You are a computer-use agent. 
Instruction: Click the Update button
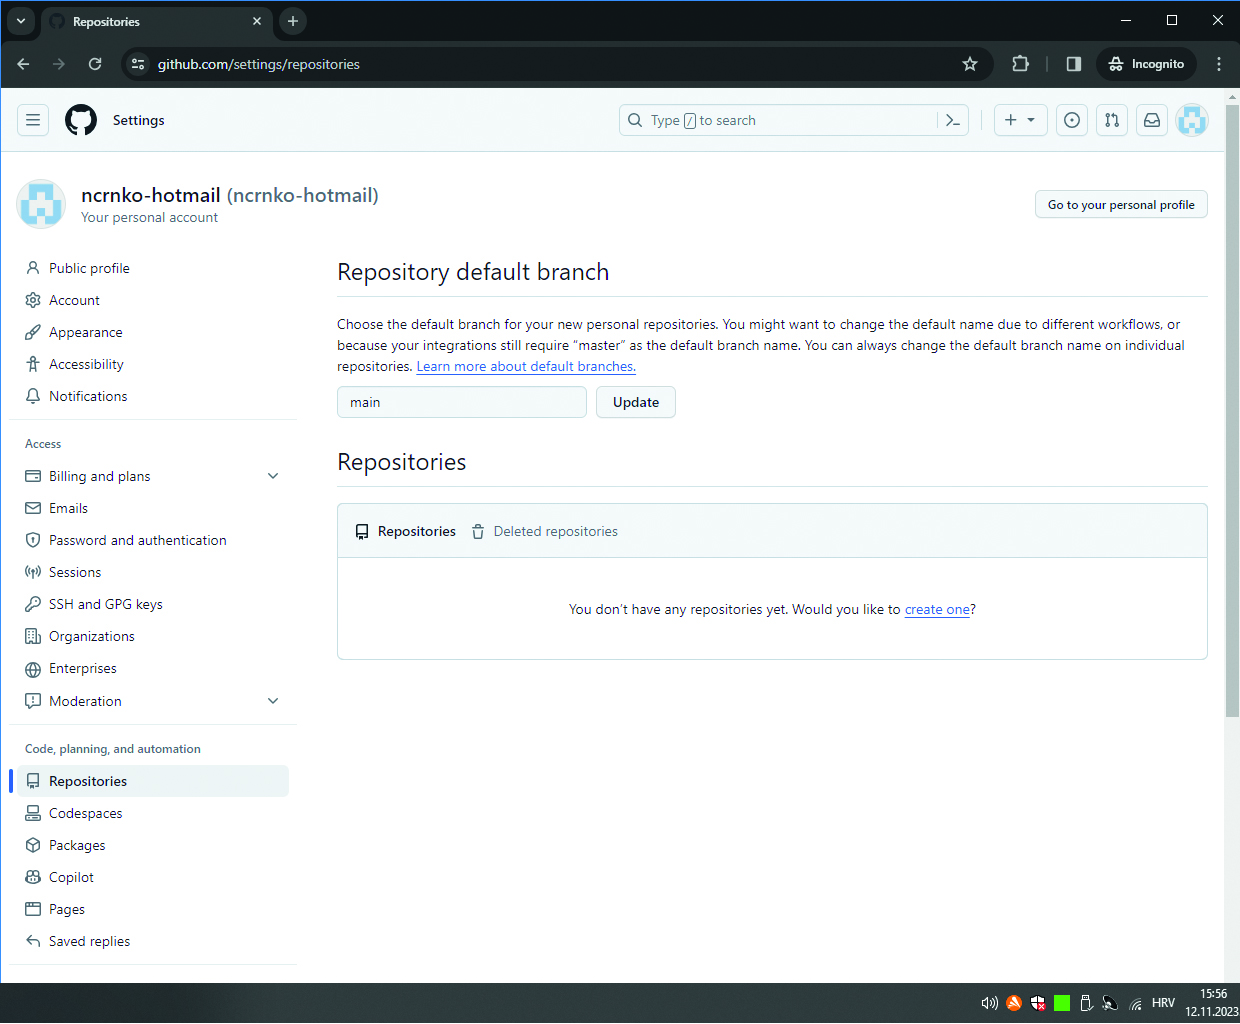pos(636,402)
